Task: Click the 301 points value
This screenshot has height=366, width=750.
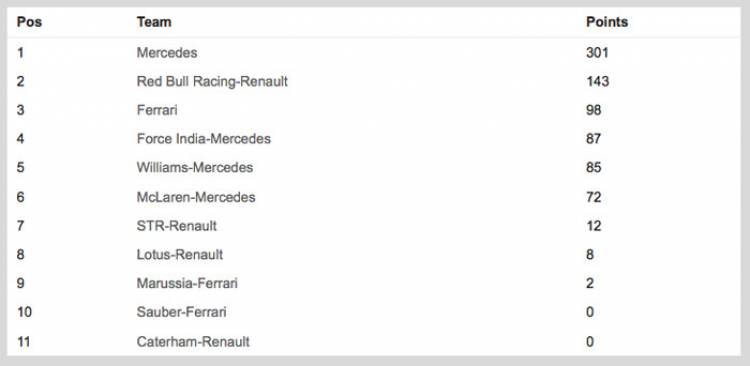Action: (x=597, y=52)
